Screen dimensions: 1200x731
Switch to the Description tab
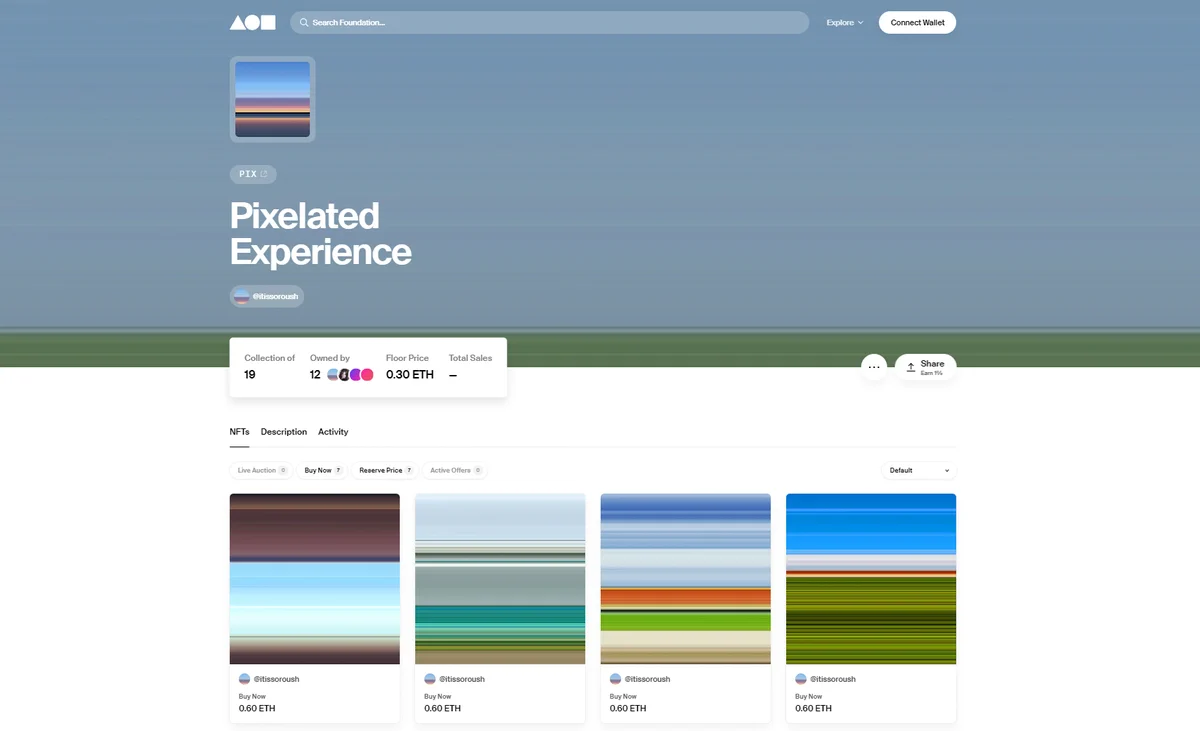coord(284,432)
